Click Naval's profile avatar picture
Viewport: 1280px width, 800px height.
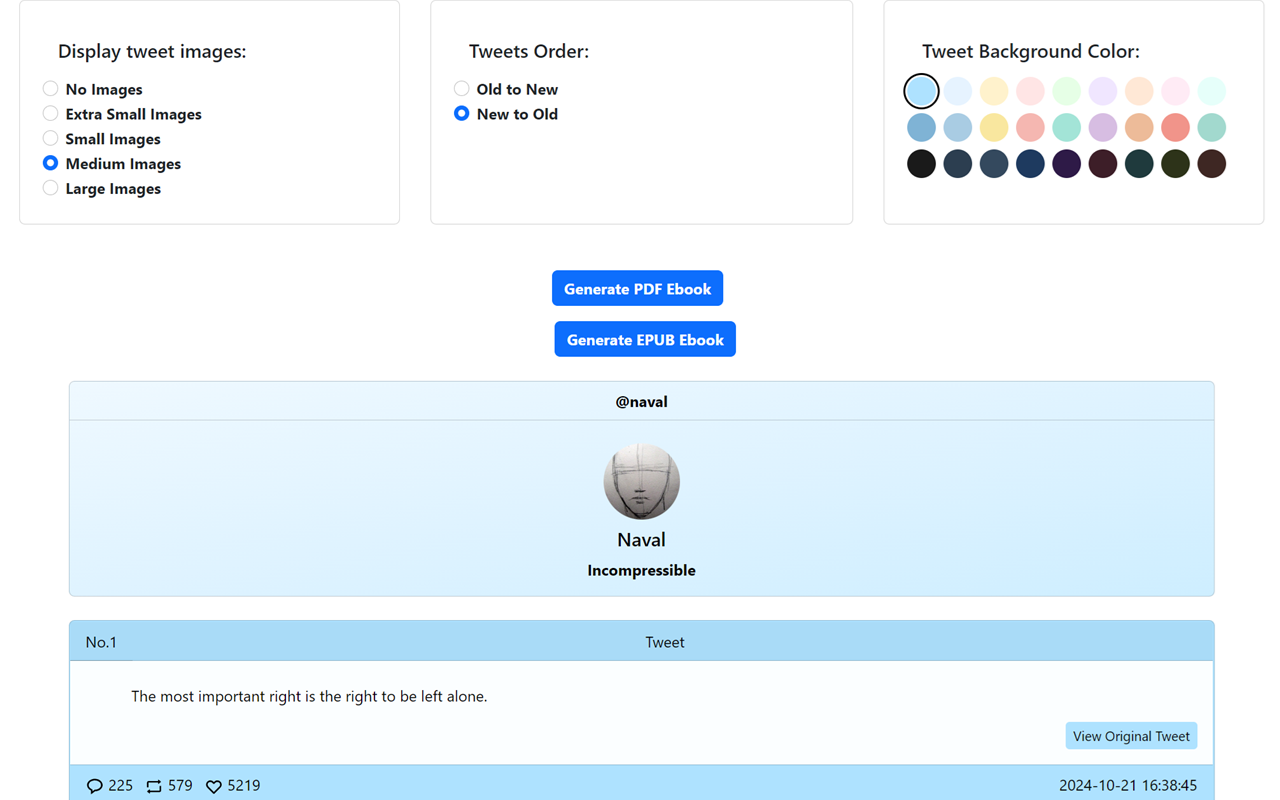point(641,481)
